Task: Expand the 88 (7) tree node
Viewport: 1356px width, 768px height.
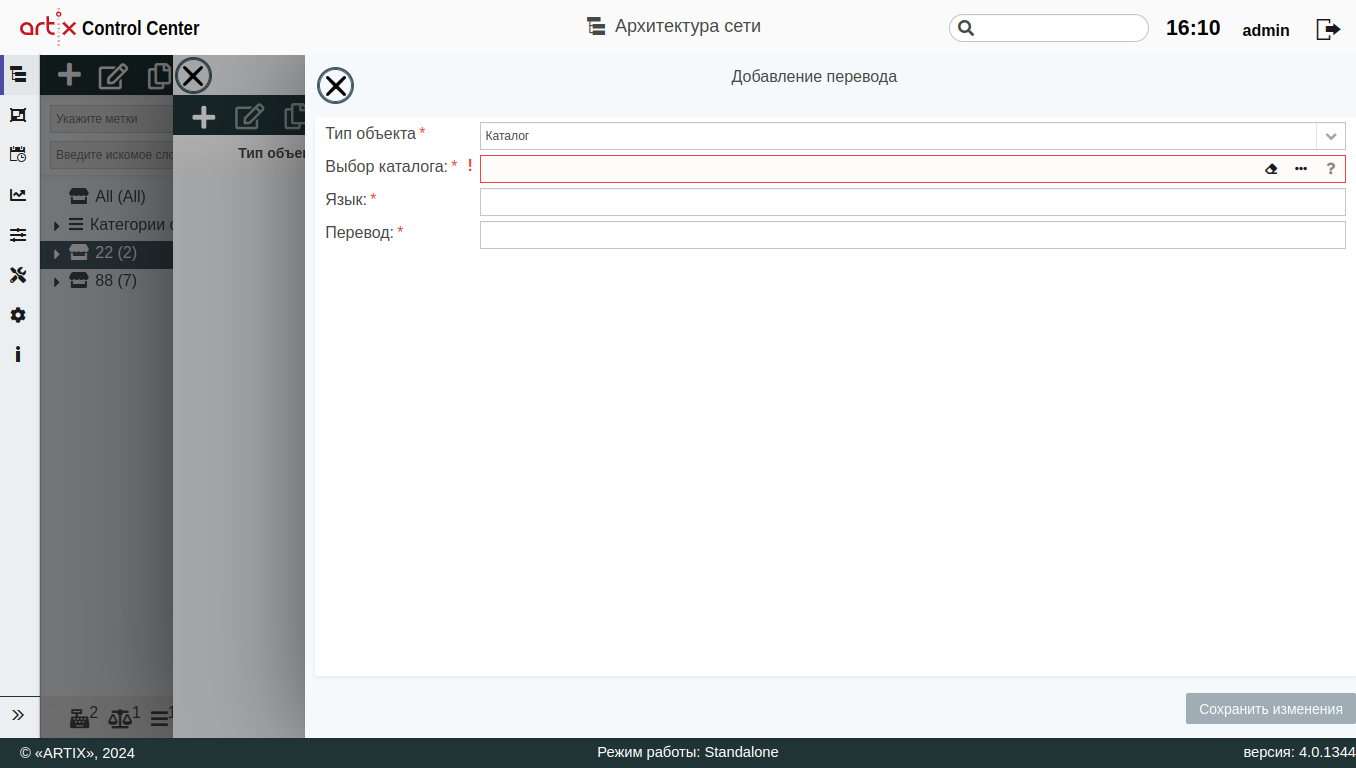Action: (57, 282)
